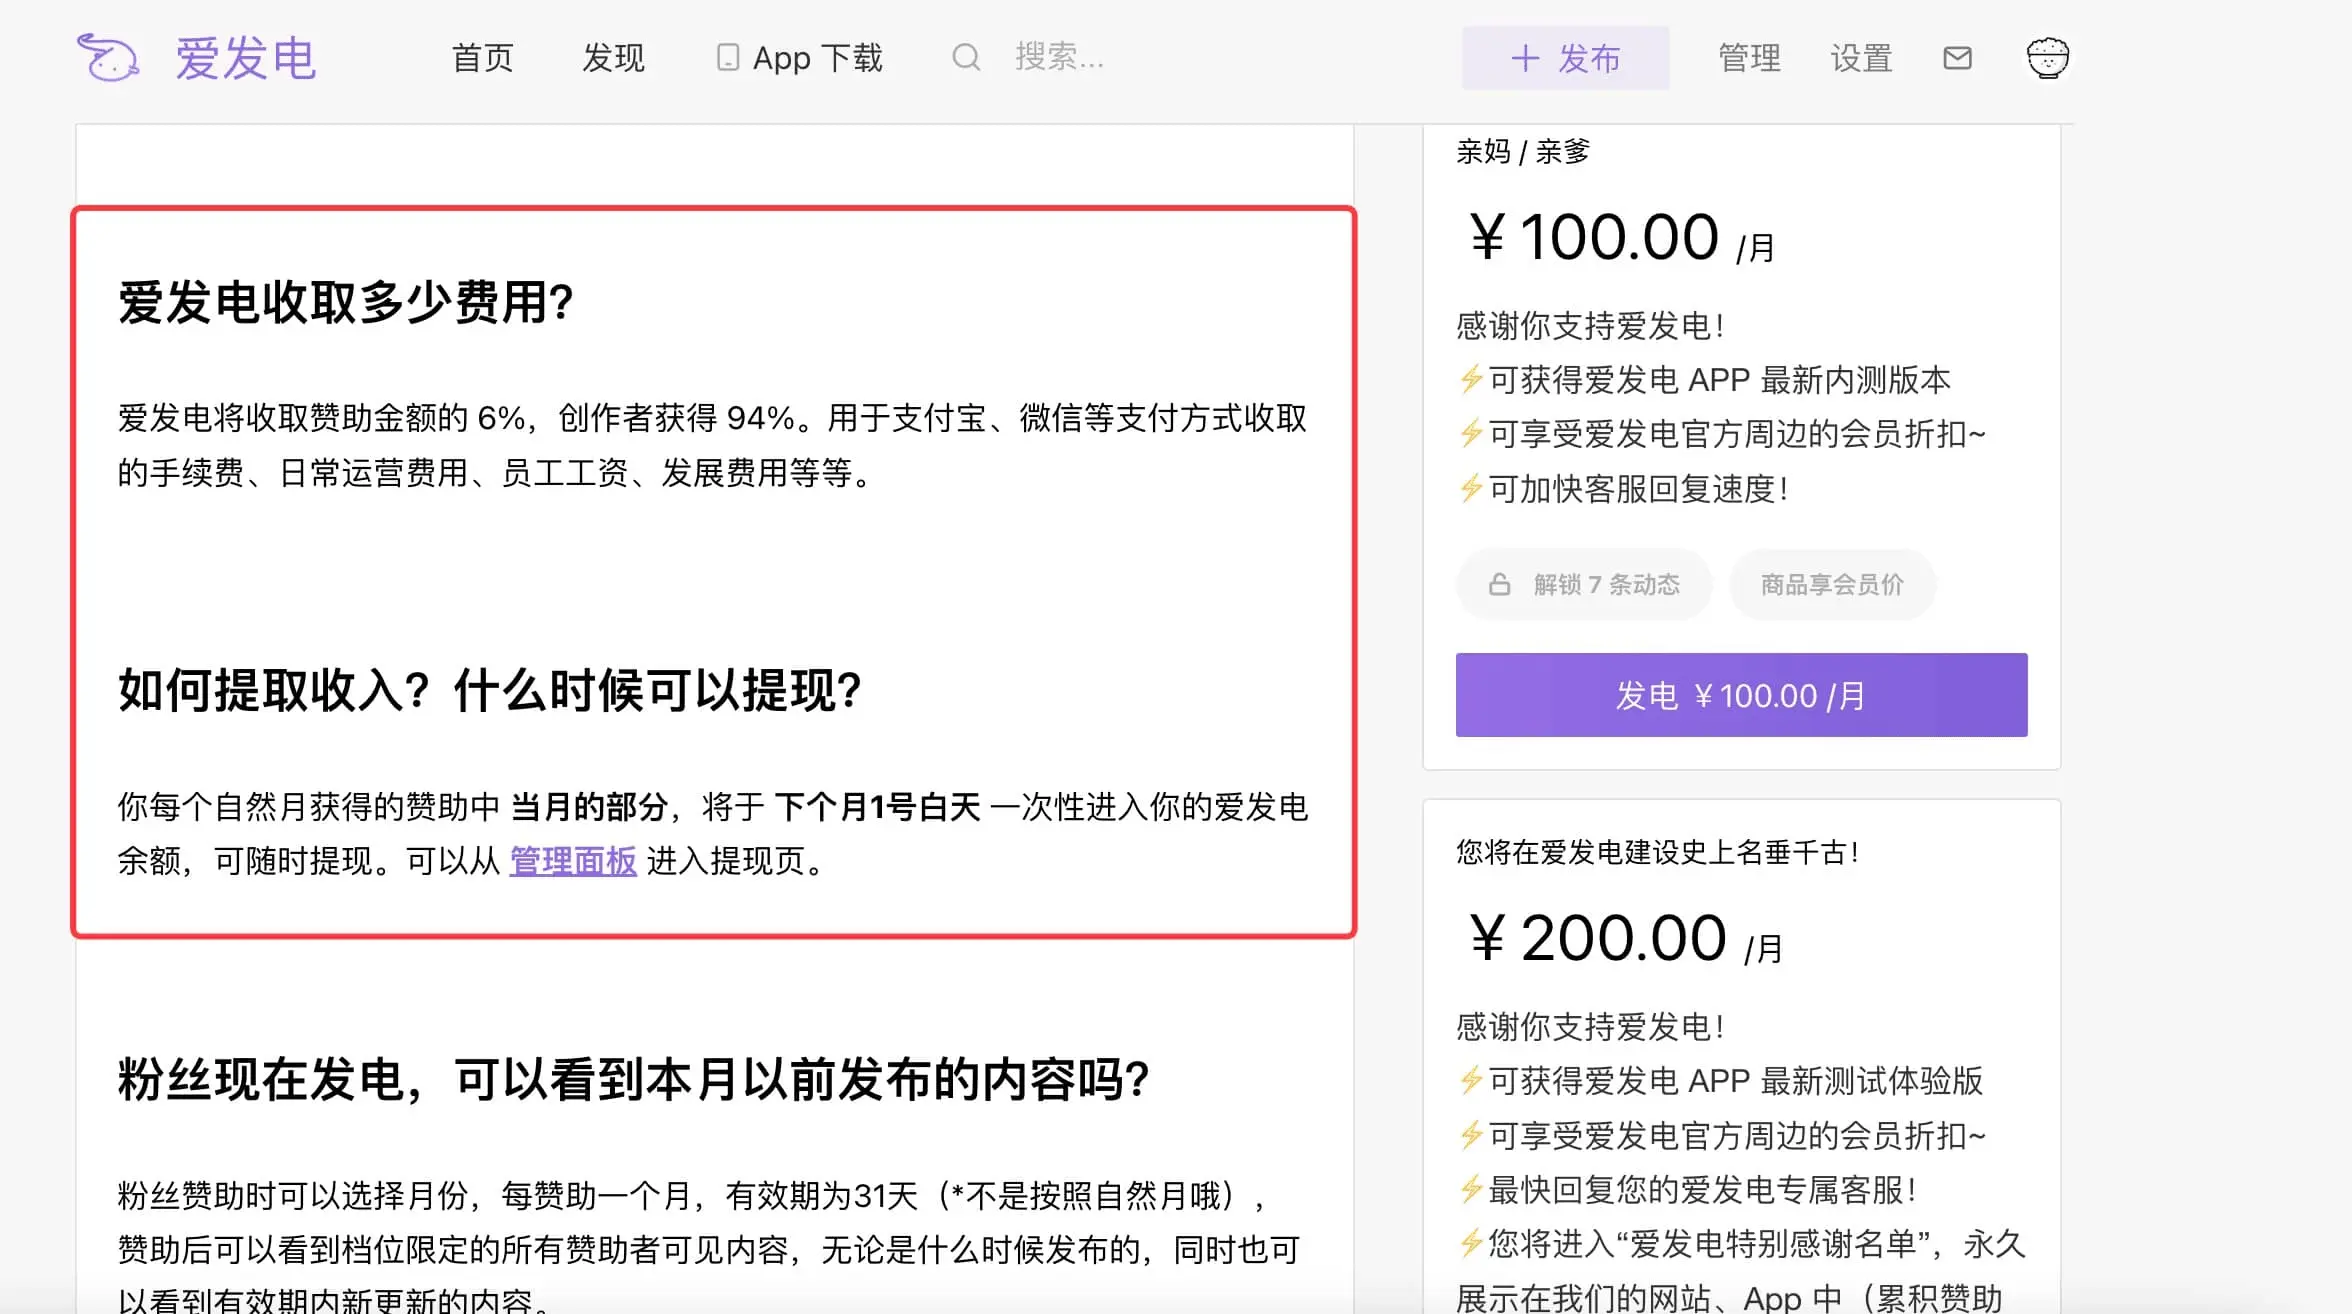2352x1314 pixels.
Task: Click the phone icon beside App 下载
Action: point(728,58)
